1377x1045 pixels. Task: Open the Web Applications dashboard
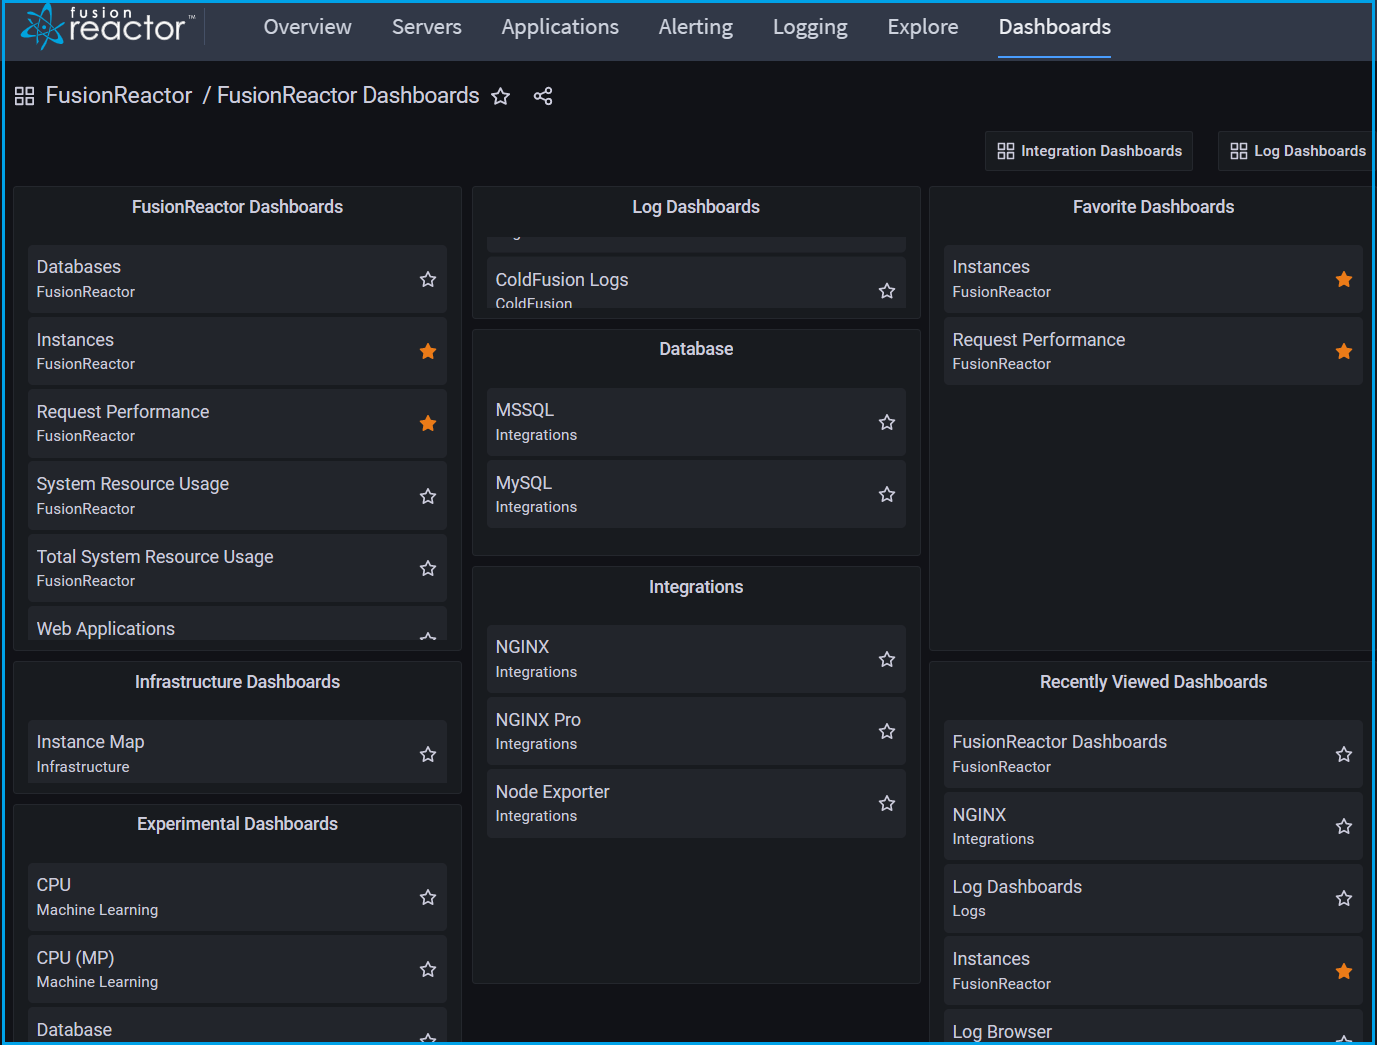click(237, 624)
